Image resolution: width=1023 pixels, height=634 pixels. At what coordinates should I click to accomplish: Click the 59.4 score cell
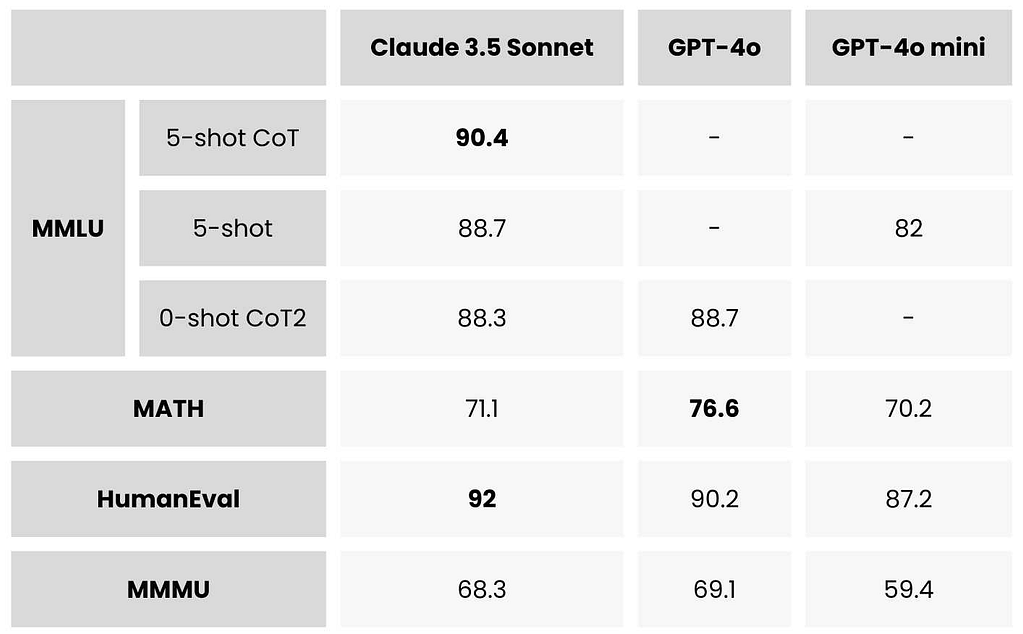click(x=908, y=589)
